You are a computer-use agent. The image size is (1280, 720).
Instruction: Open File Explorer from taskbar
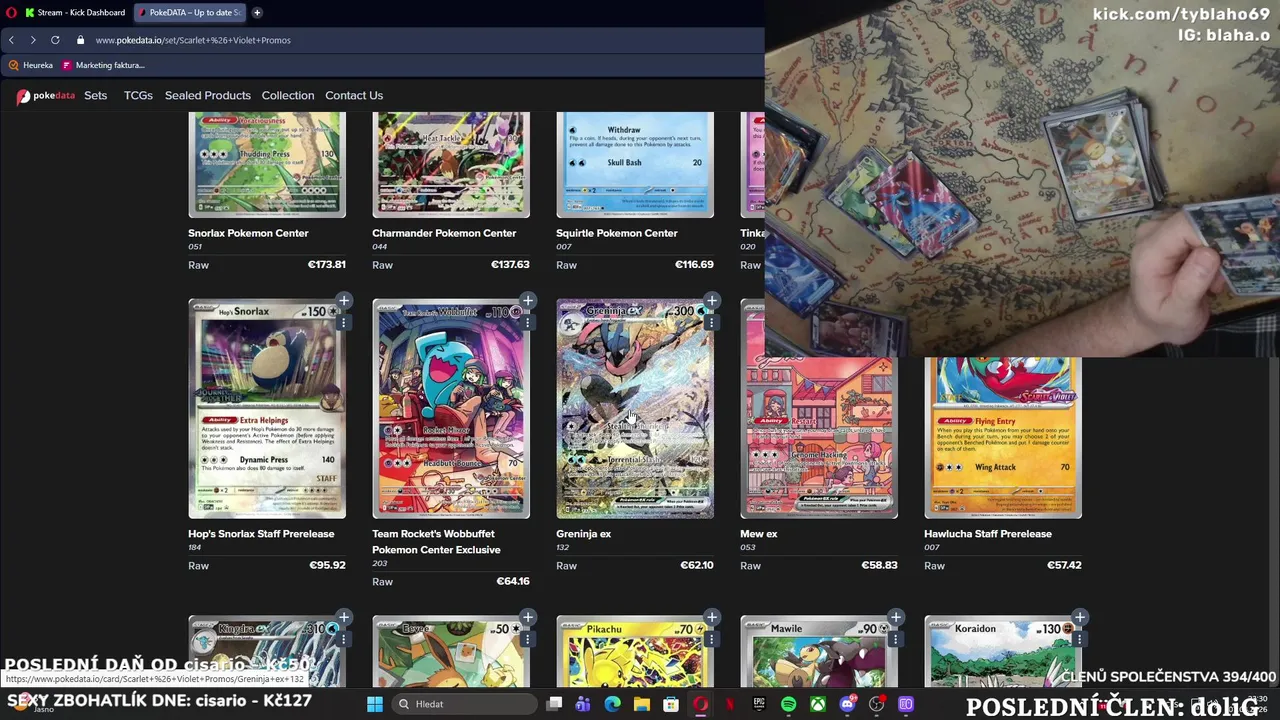pyautogui.click(x=642, y=704)
